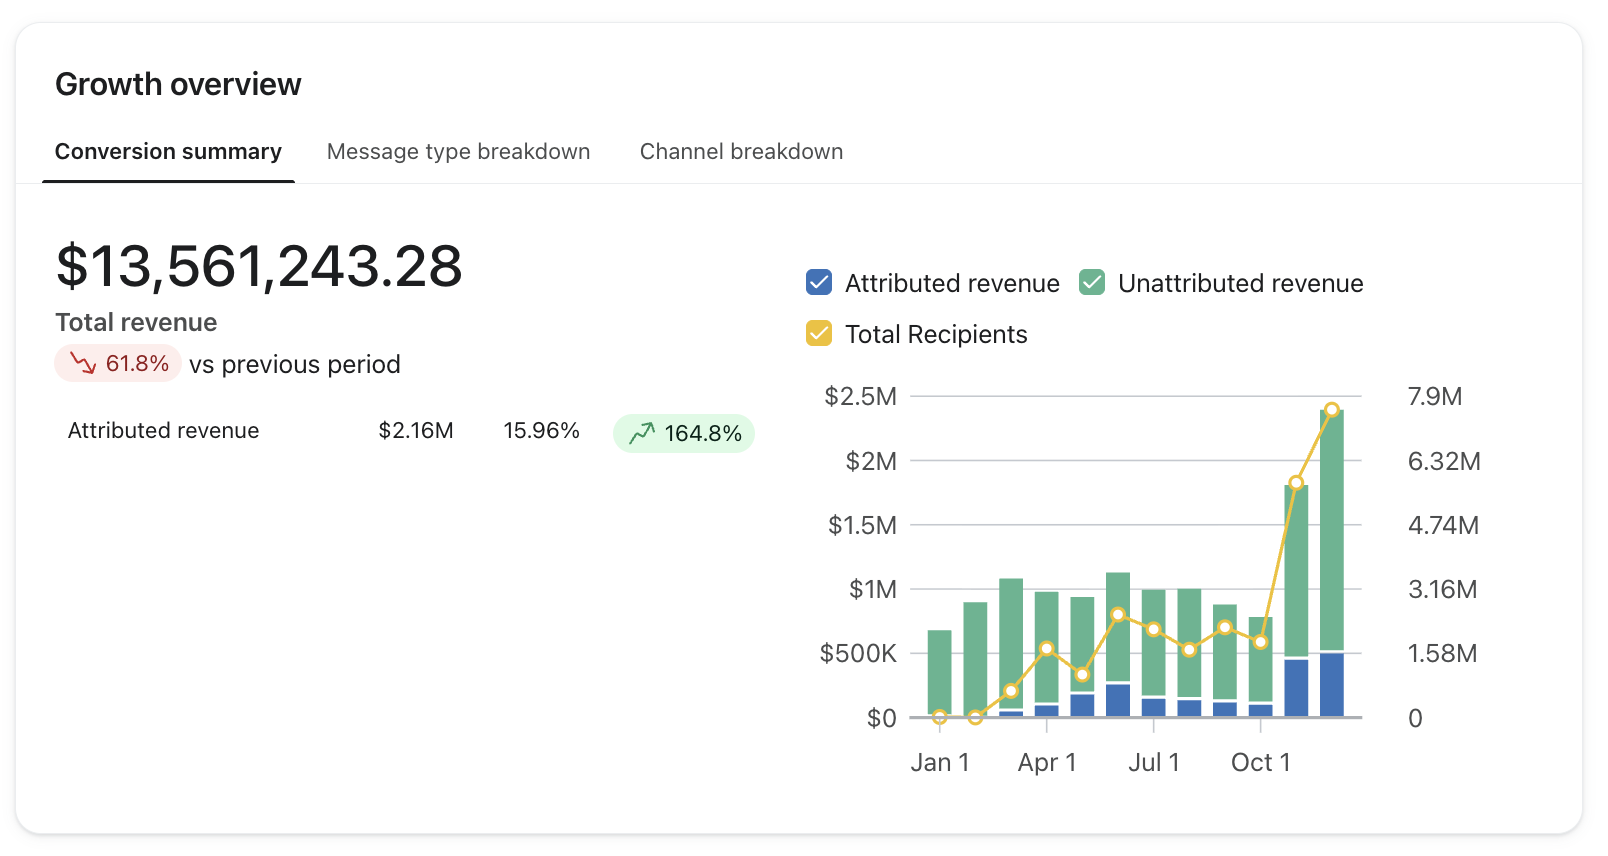Click the 7.9M right axis label
The width and height of the screenshot is (1608, 856).
tap(1435, 397)
